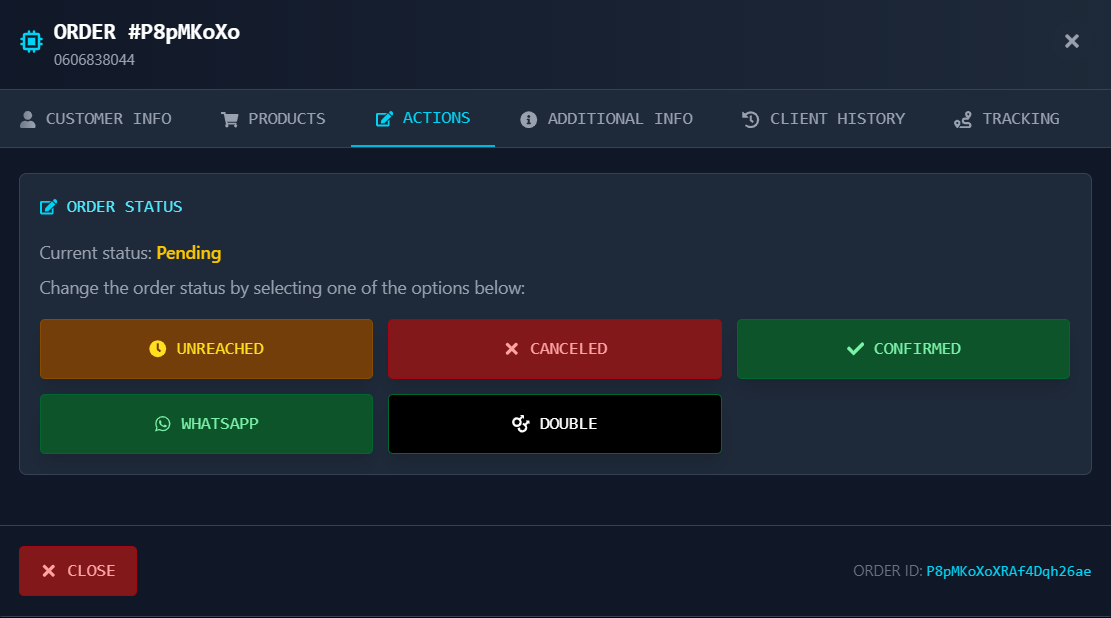Click the person icon in Customer Info tab
Image resolution: width=1111 pixels, height=618 pixels.
pyautogui.click(x=28, y=119)
